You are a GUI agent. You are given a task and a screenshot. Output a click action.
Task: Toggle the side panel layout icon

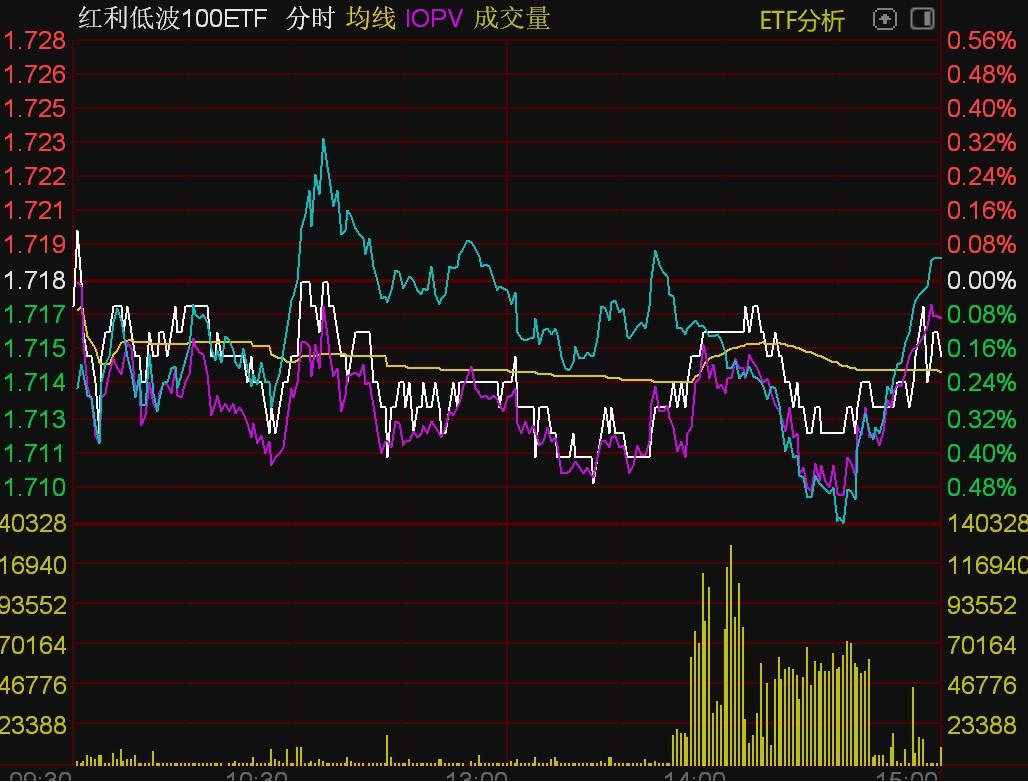click(x=922, y=18)
